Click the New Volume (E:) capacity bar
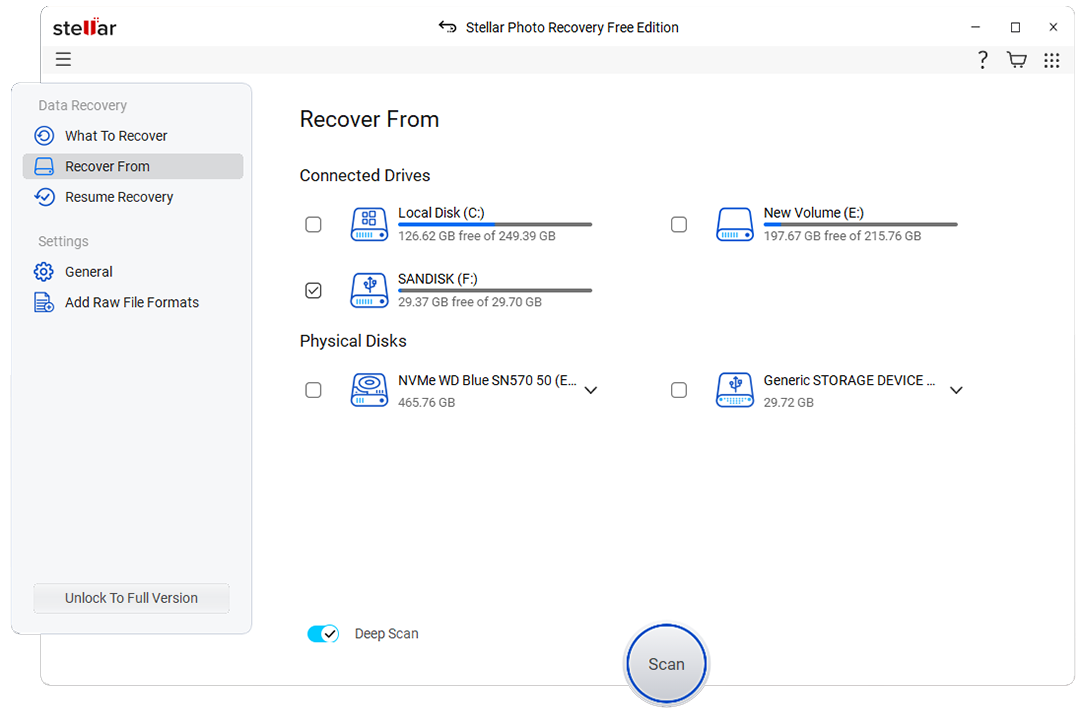 pos(860,225)
